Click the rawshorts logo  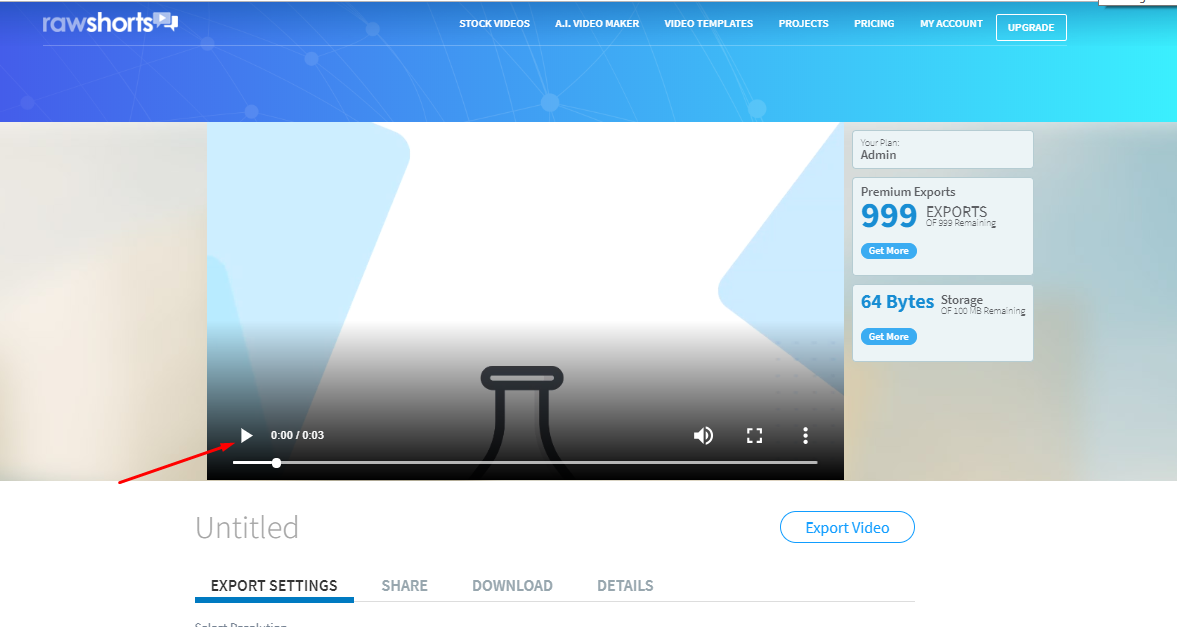pyautogui.click(x=110, y=23)
